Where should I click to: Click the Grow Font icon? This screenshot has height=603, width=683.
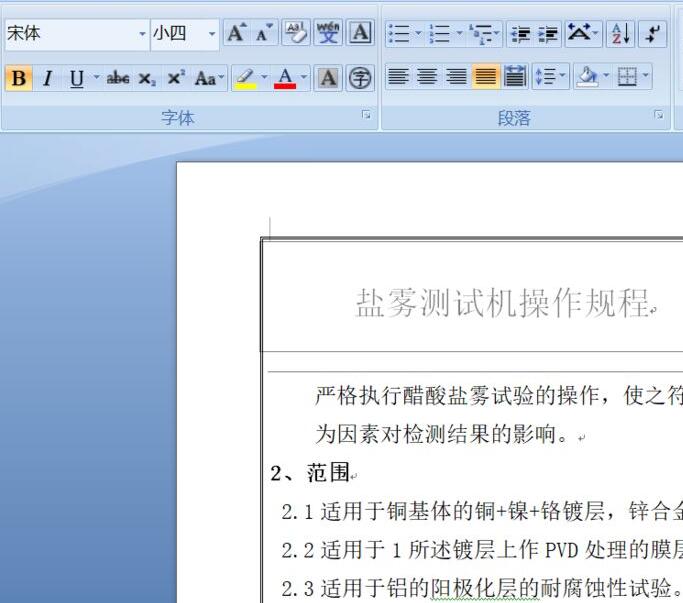pyautogui.click(x=237, y=33)
